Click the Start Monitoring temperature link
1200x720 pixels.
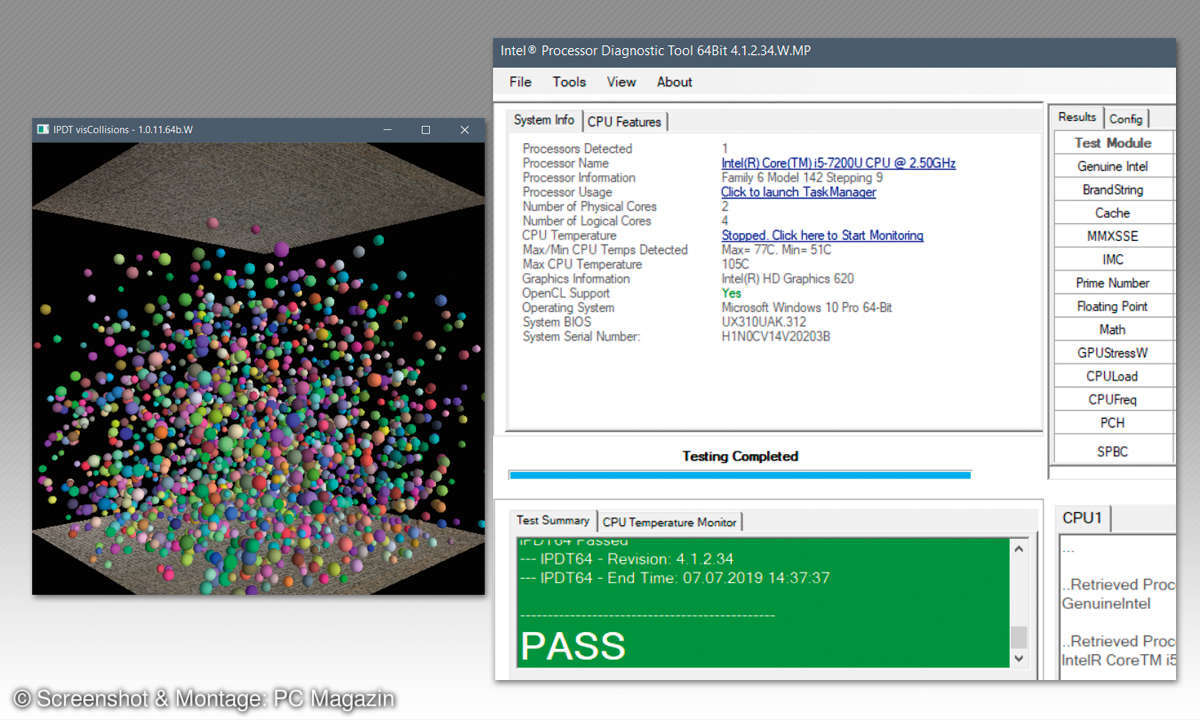(x=822, y=235)
